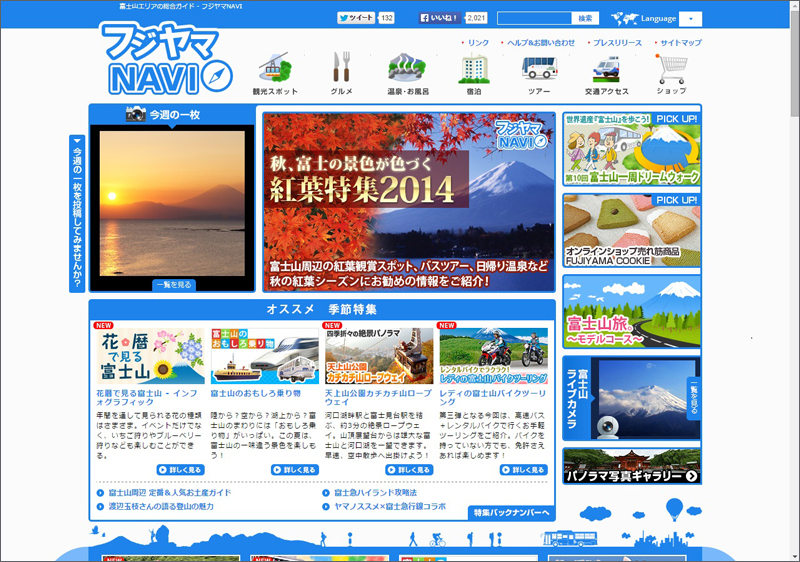The height and width of the screenshot is (562, 800).
Task: Click the scrollbar down arrow
Action: click(x=794, y=557)
